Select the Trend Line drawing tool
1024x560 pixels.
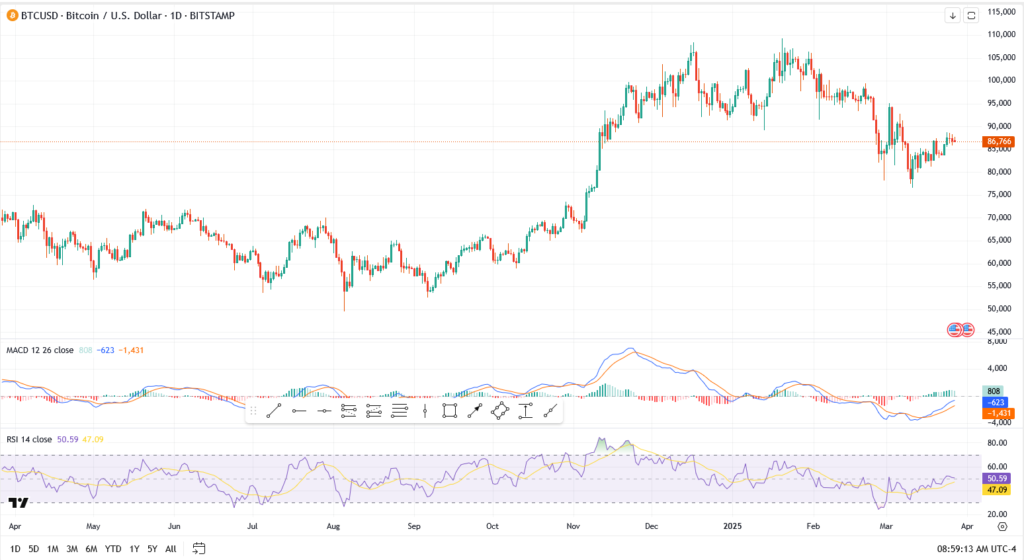[273, 411]
